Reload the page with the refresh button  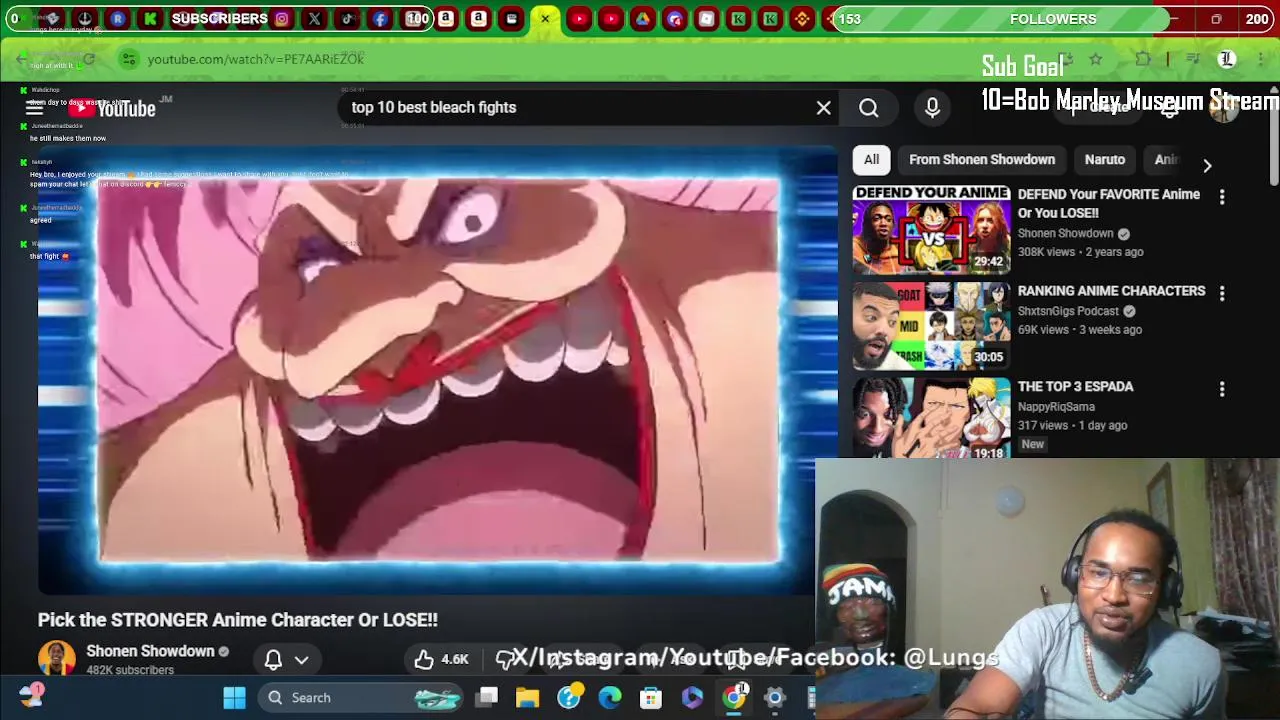point(88,59)
